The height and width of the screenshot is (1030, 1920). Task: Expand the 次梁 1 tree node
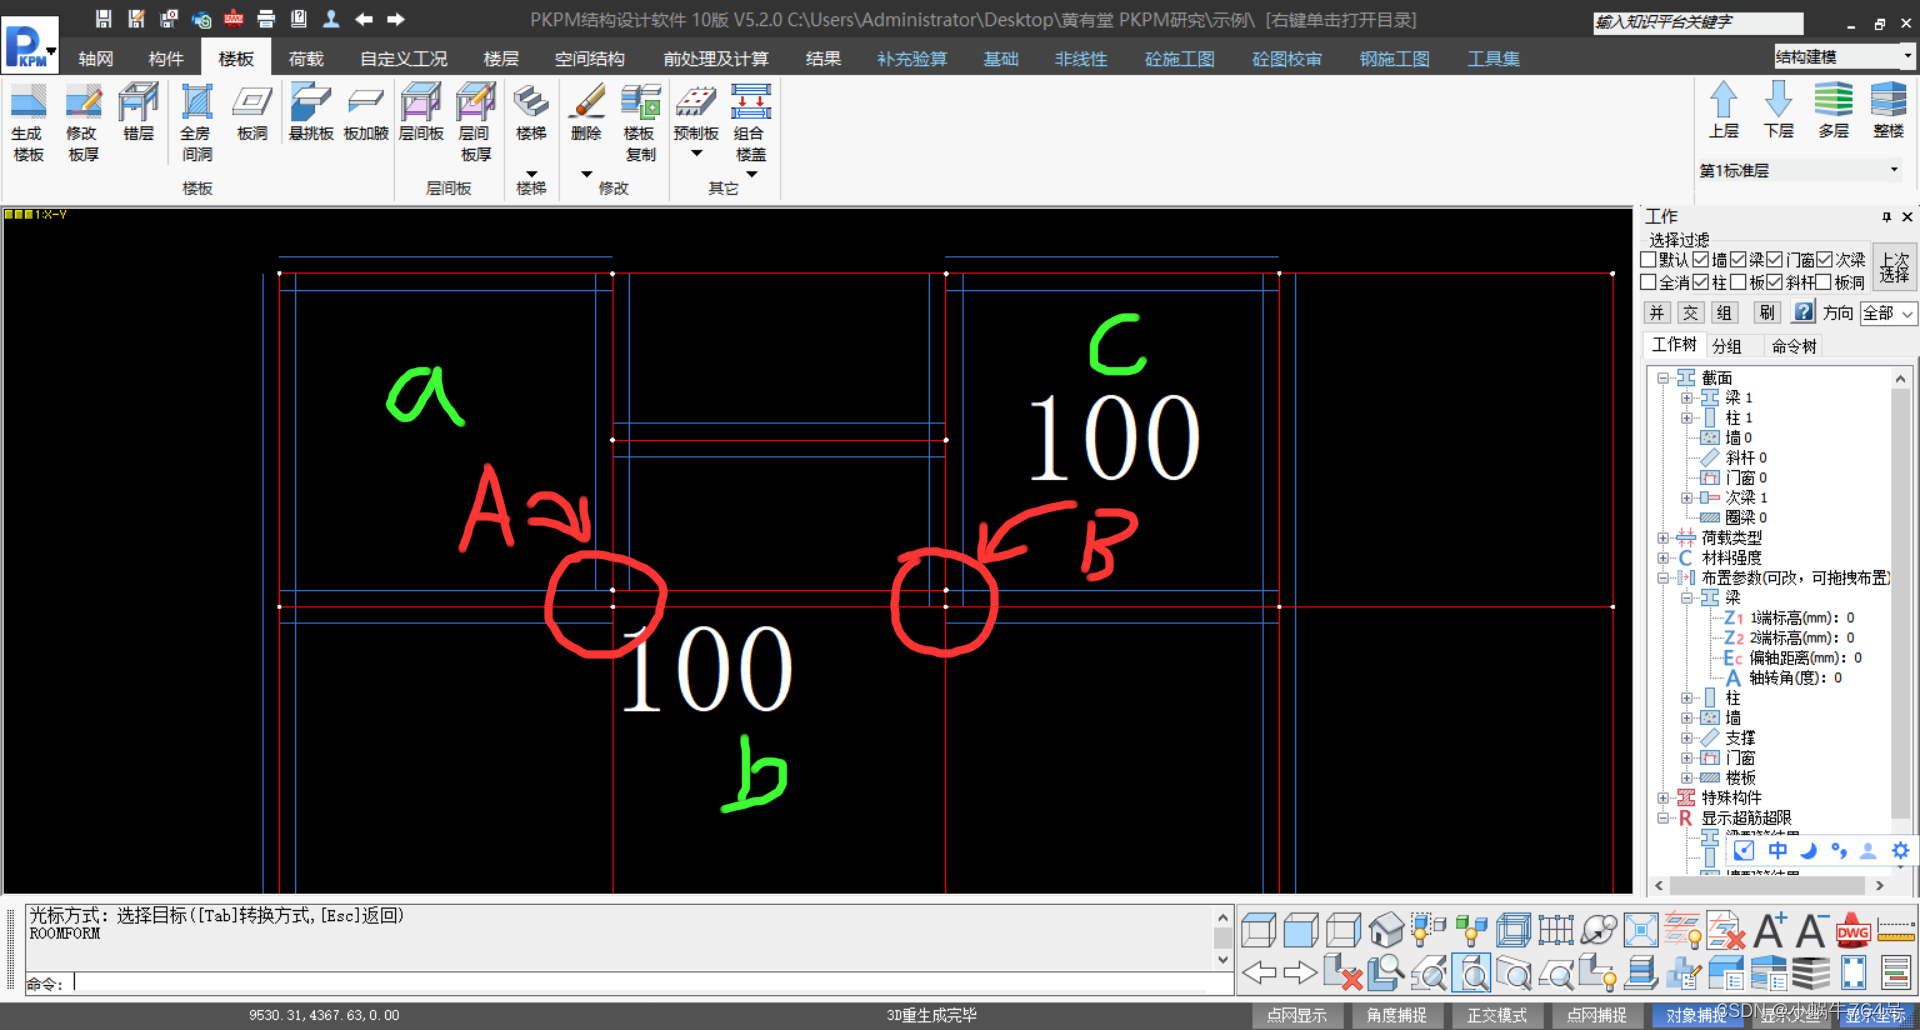click(x=1686, y=498)
